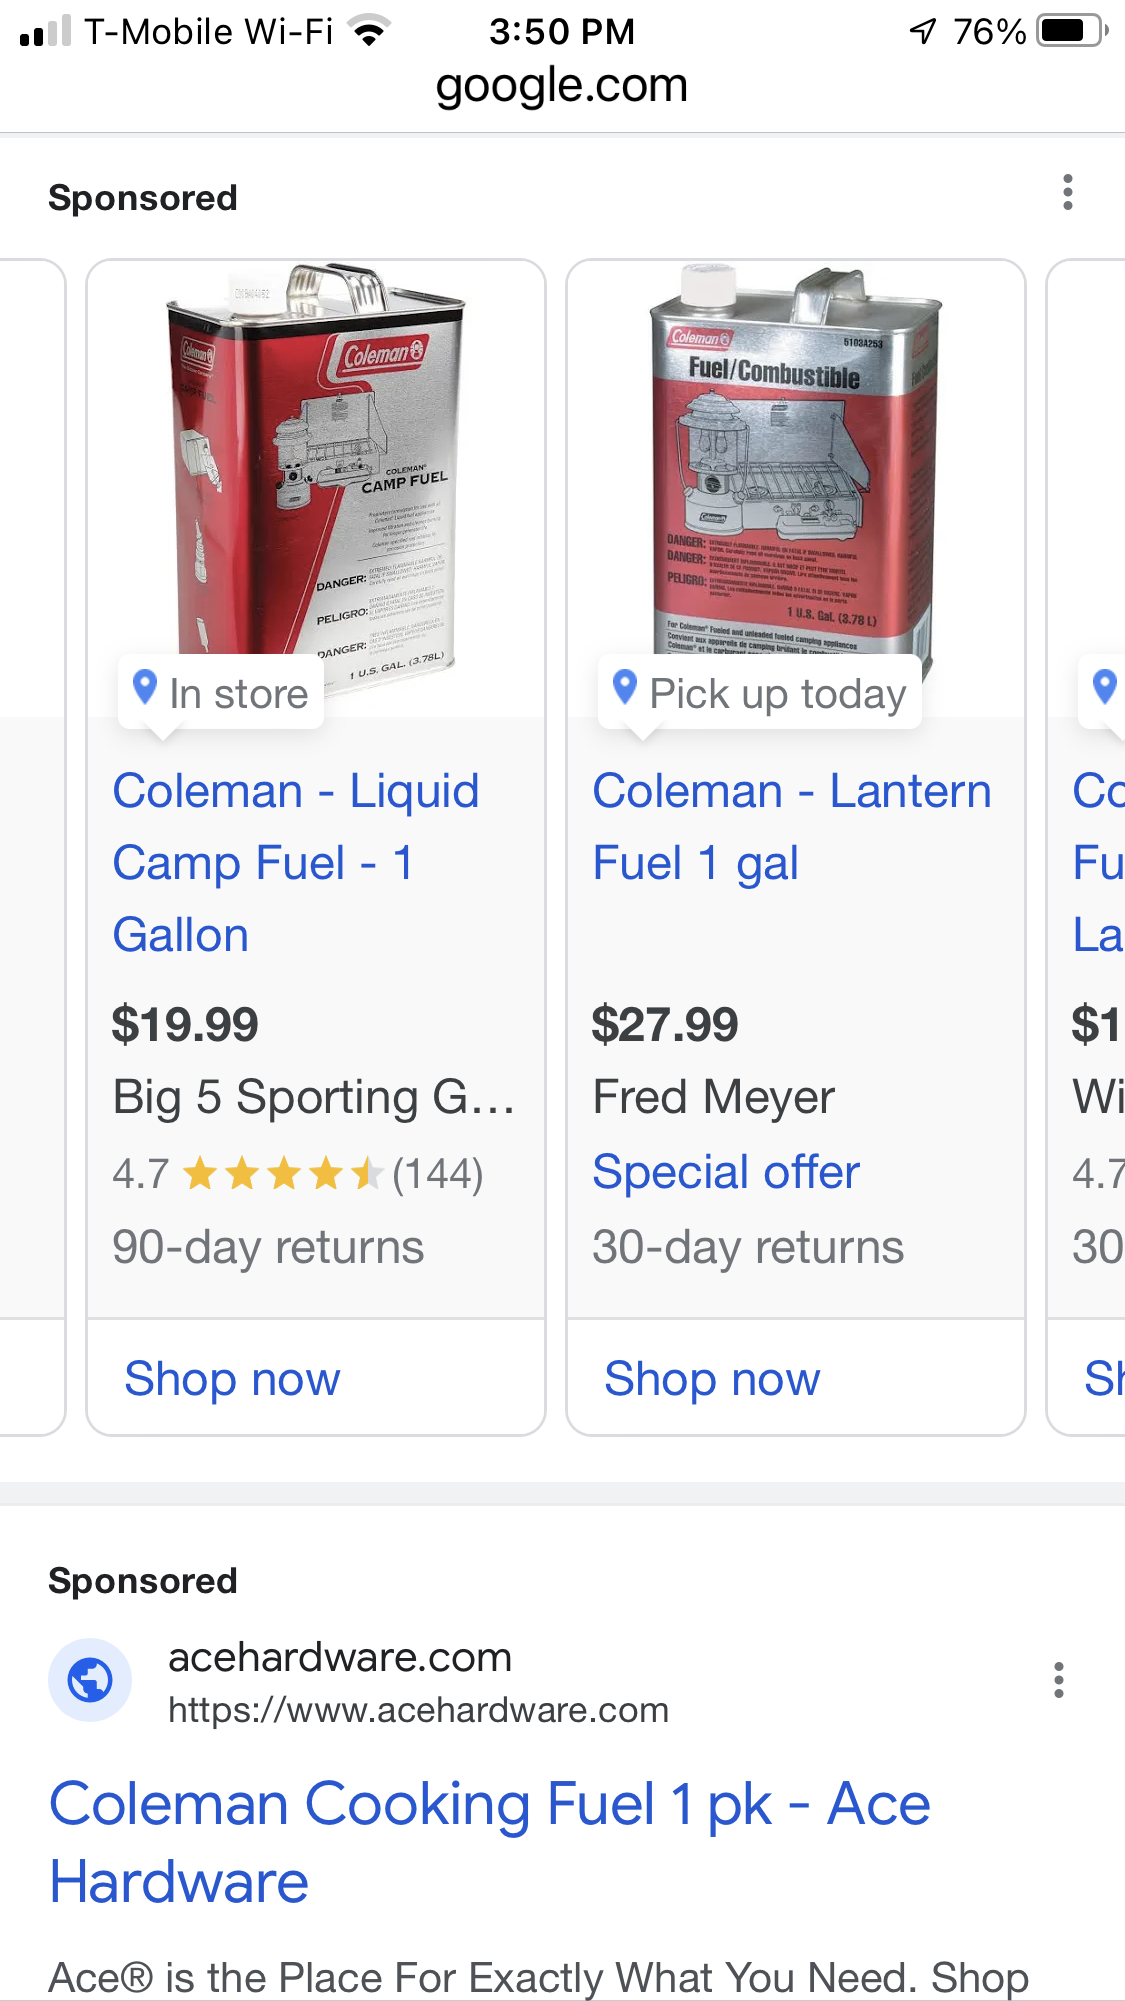Open three-dot menu beside acehardware.com ad
This screenshot has height=2001, width=1125.
1058,1680
